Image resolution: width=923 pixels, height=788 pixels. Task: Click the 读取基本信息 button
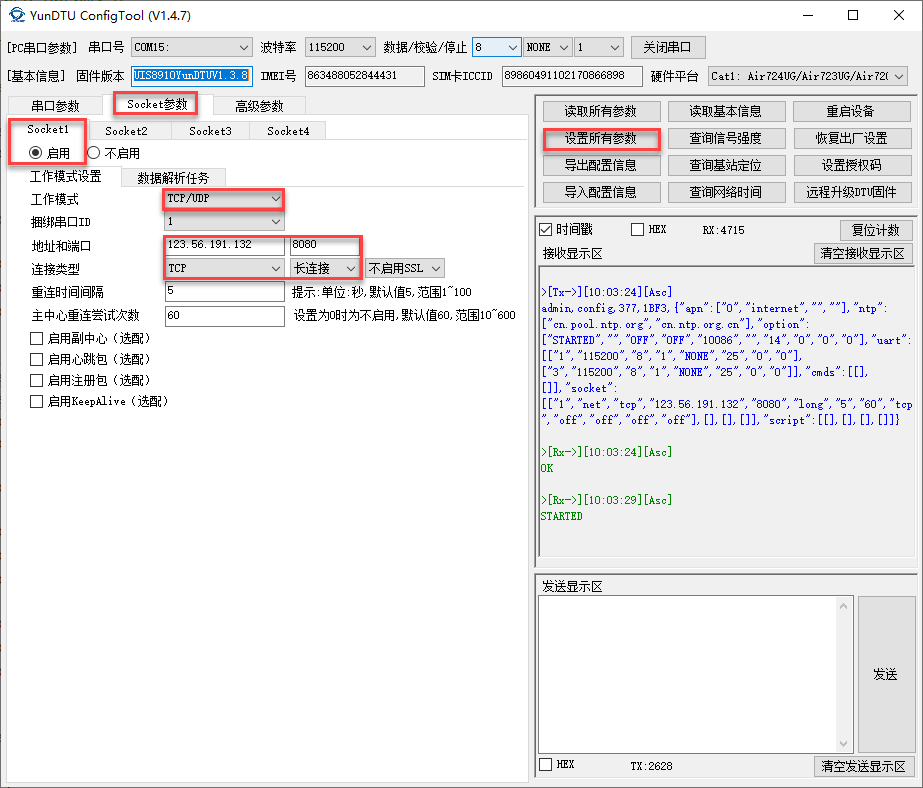click(726, 111)
